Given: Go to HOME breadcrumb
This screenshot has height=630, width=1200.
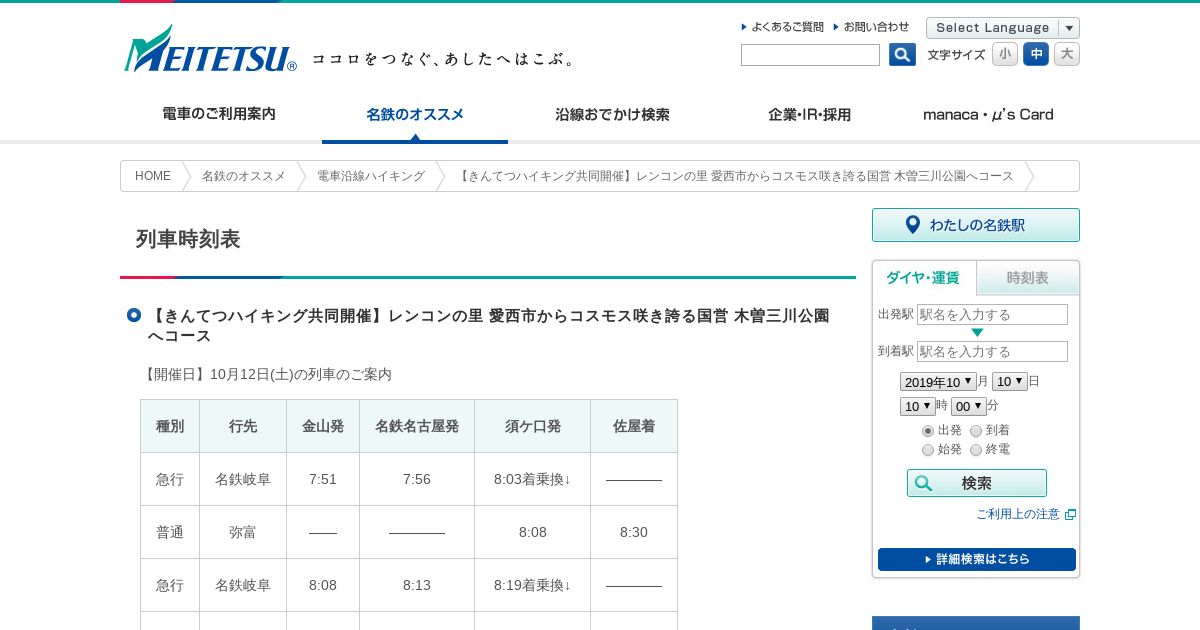Looking at the screenshot, I should (153, 176).
